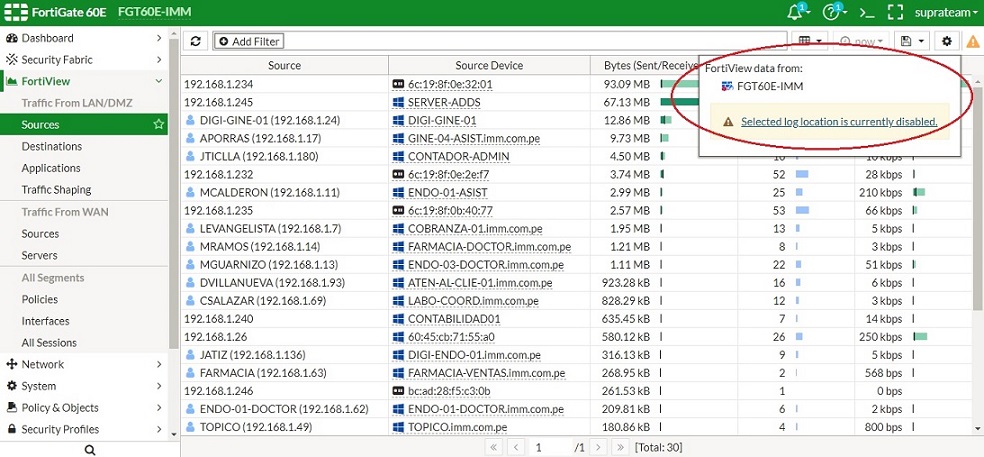Click the orange warning triangle icon
The image size is (984, 457).
[x=972, y=42]
